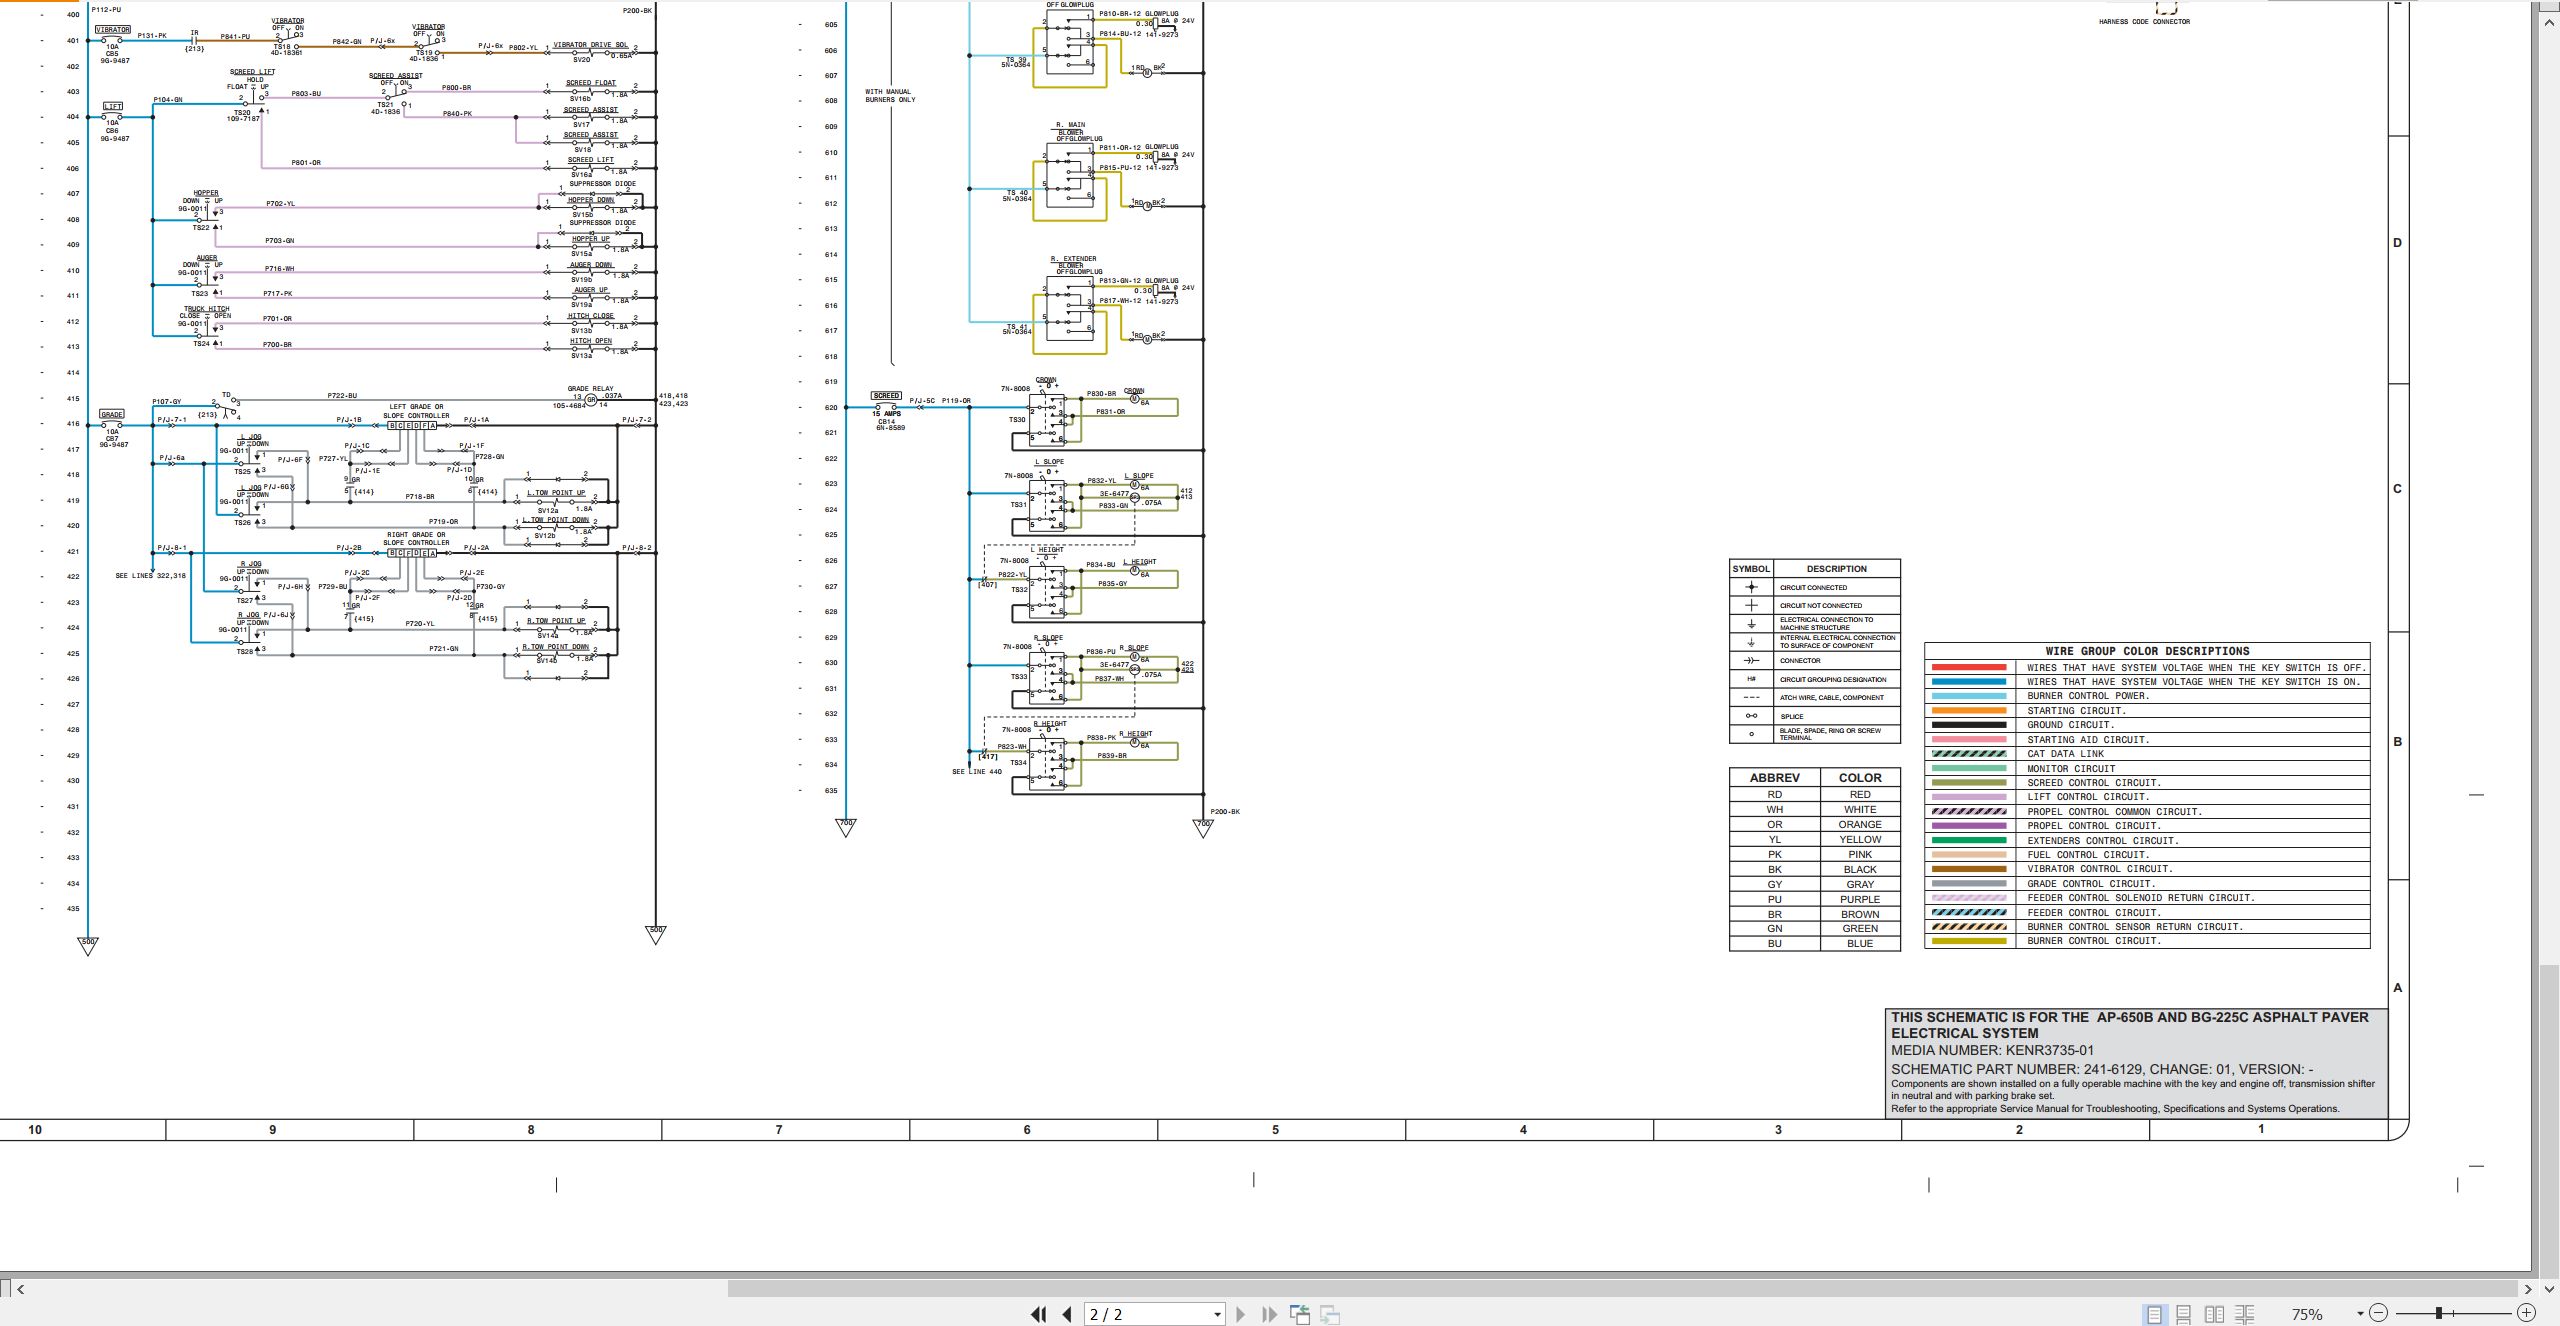Click 'GRADE CONTROL CIRCUIT.' legend text
This screenshot has width=2560, height=1326.
(x=2091, y=883)
